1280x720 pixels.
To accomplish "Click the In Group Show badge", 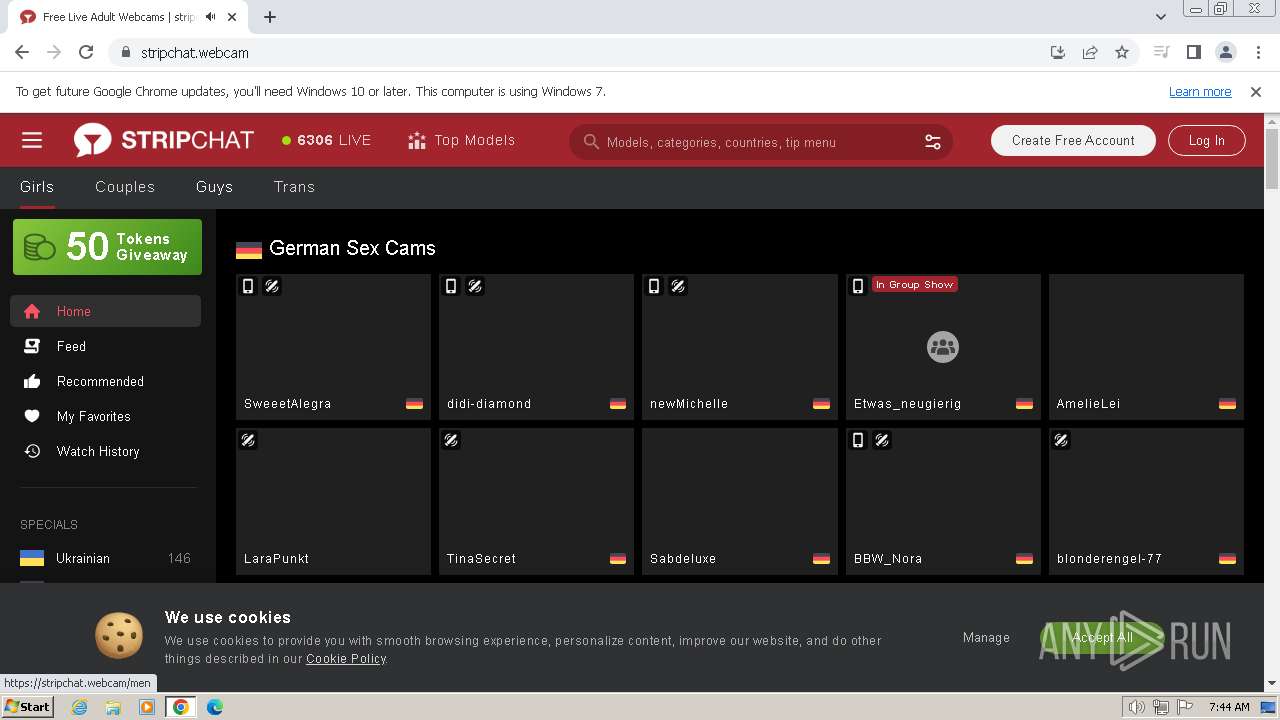I will click(x=915, y=285).
